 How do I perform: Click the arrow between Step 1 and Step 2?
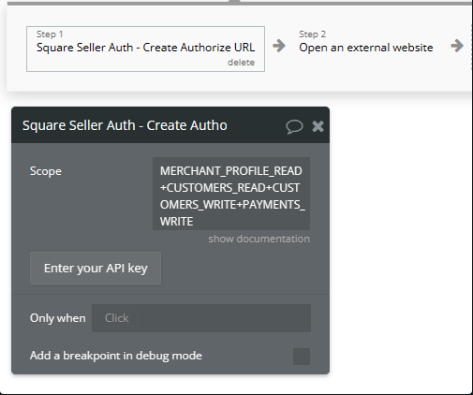point(279,46)
